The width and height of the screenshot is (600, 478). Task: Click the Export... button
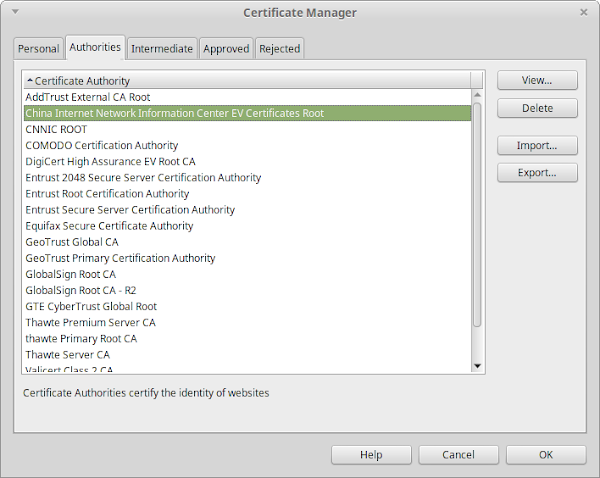(x=537, y=173)
